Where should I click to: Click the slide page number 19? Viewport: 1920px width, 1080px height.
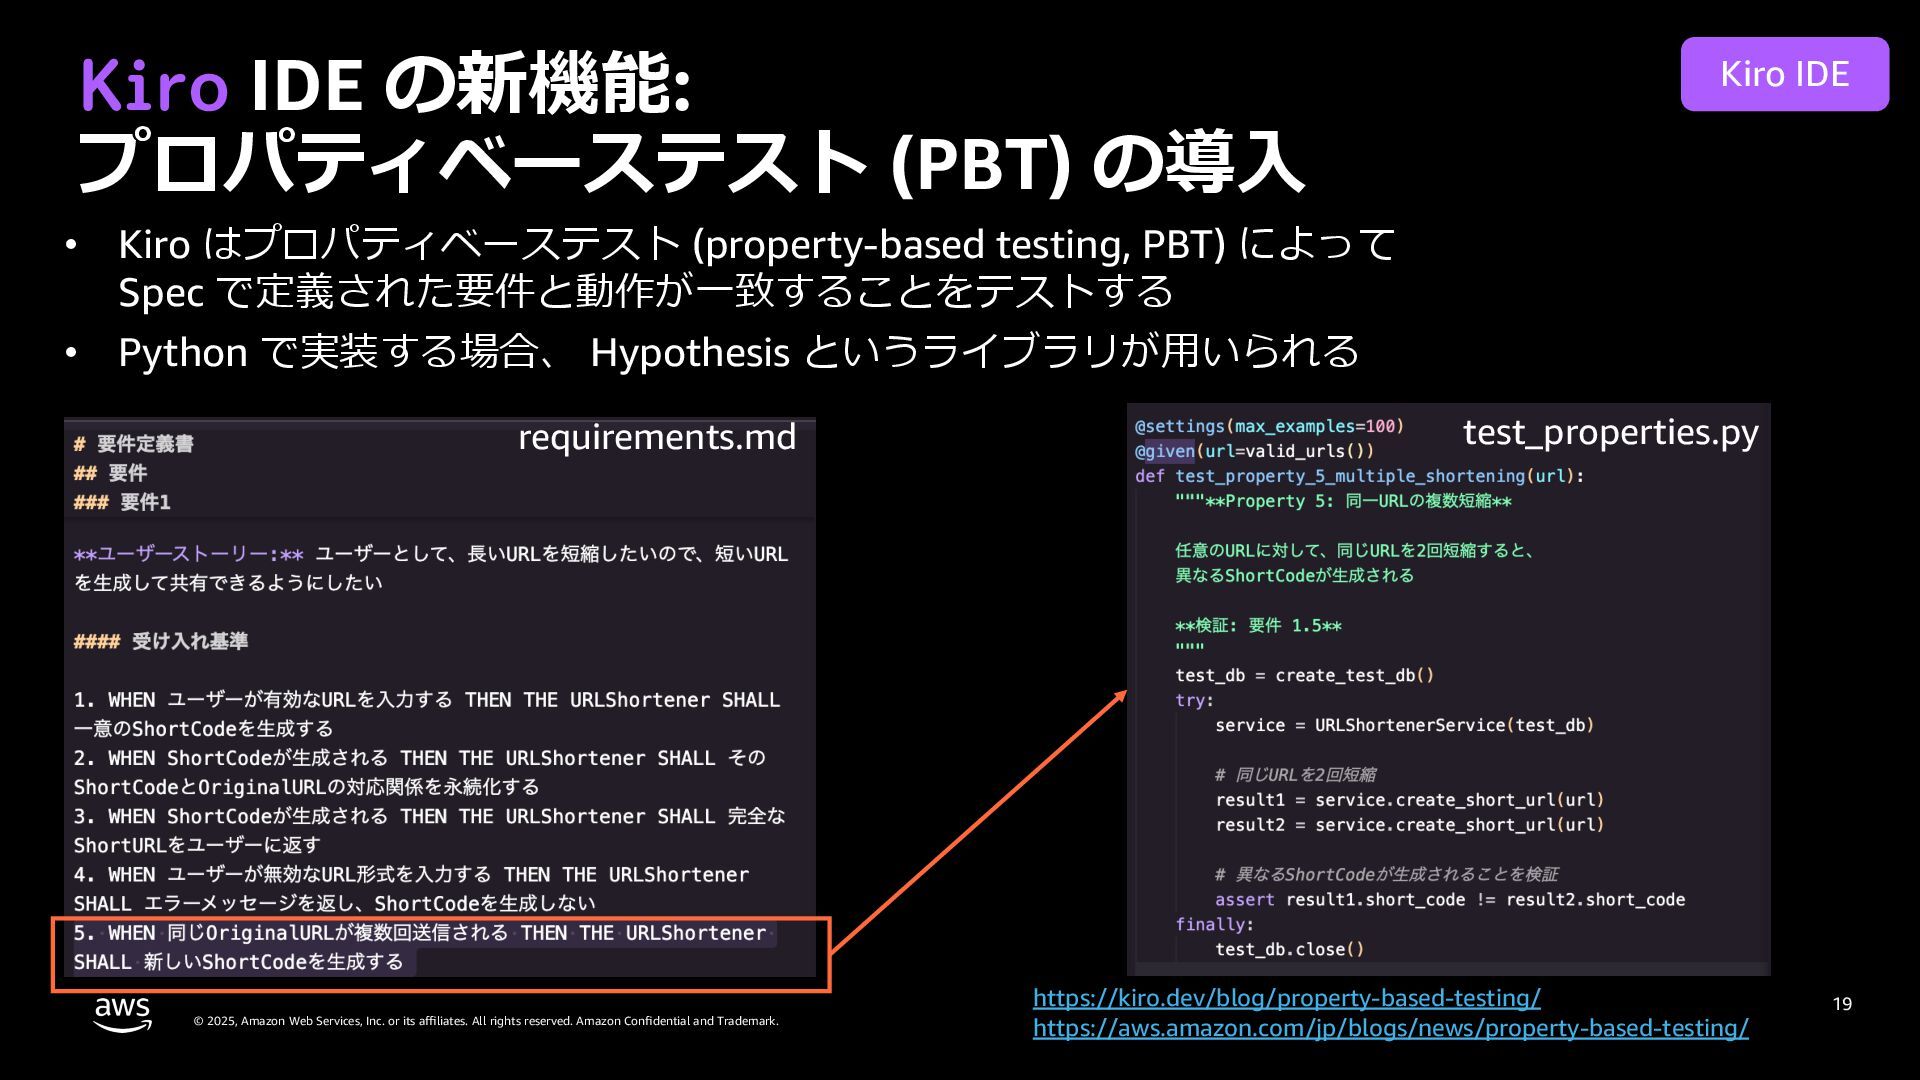click(x=1842, y=1004)
